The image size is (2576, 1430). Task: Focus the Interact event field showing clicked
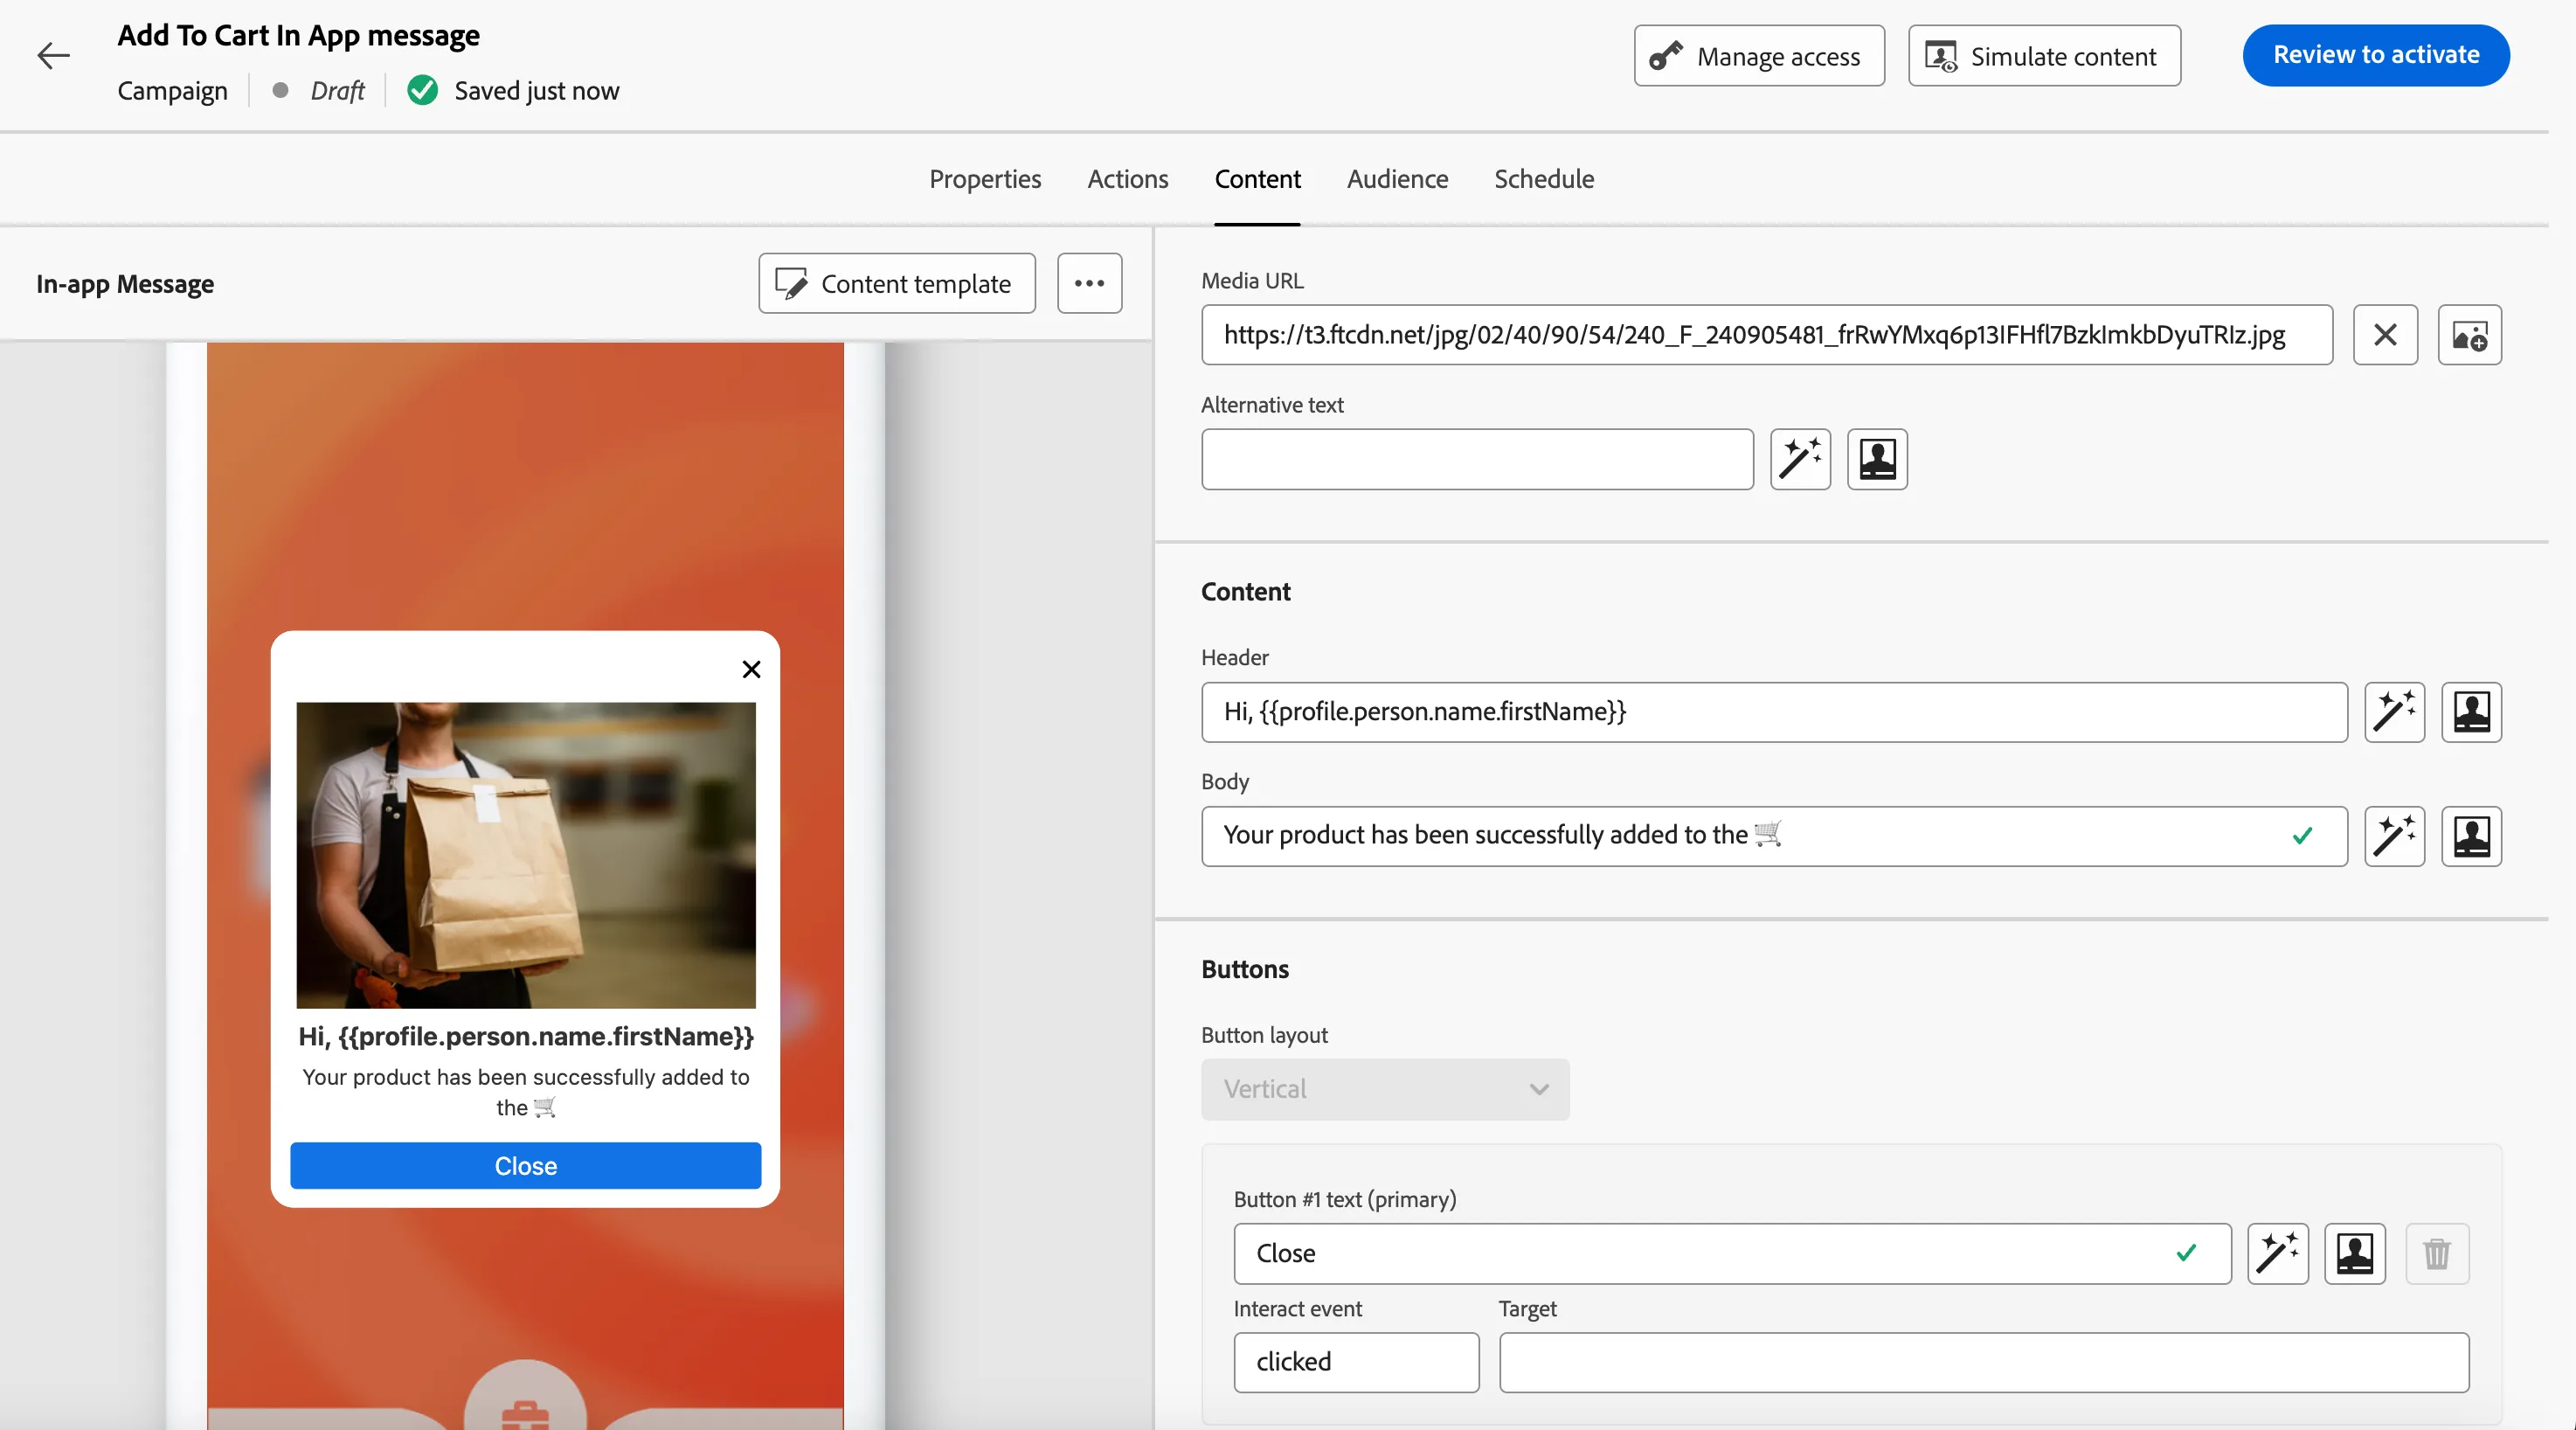coord(1356,1362)
